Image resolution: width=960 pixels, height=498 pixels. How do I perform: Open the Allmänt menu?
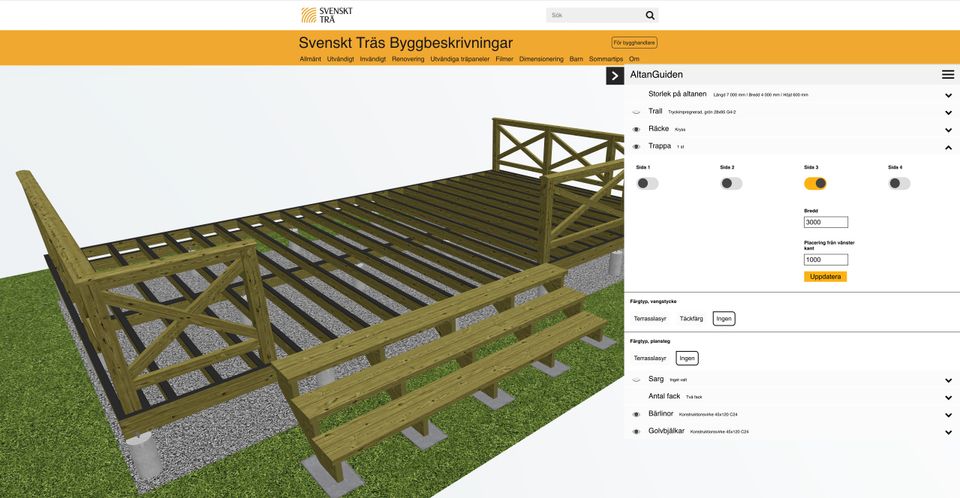(310, 59)
